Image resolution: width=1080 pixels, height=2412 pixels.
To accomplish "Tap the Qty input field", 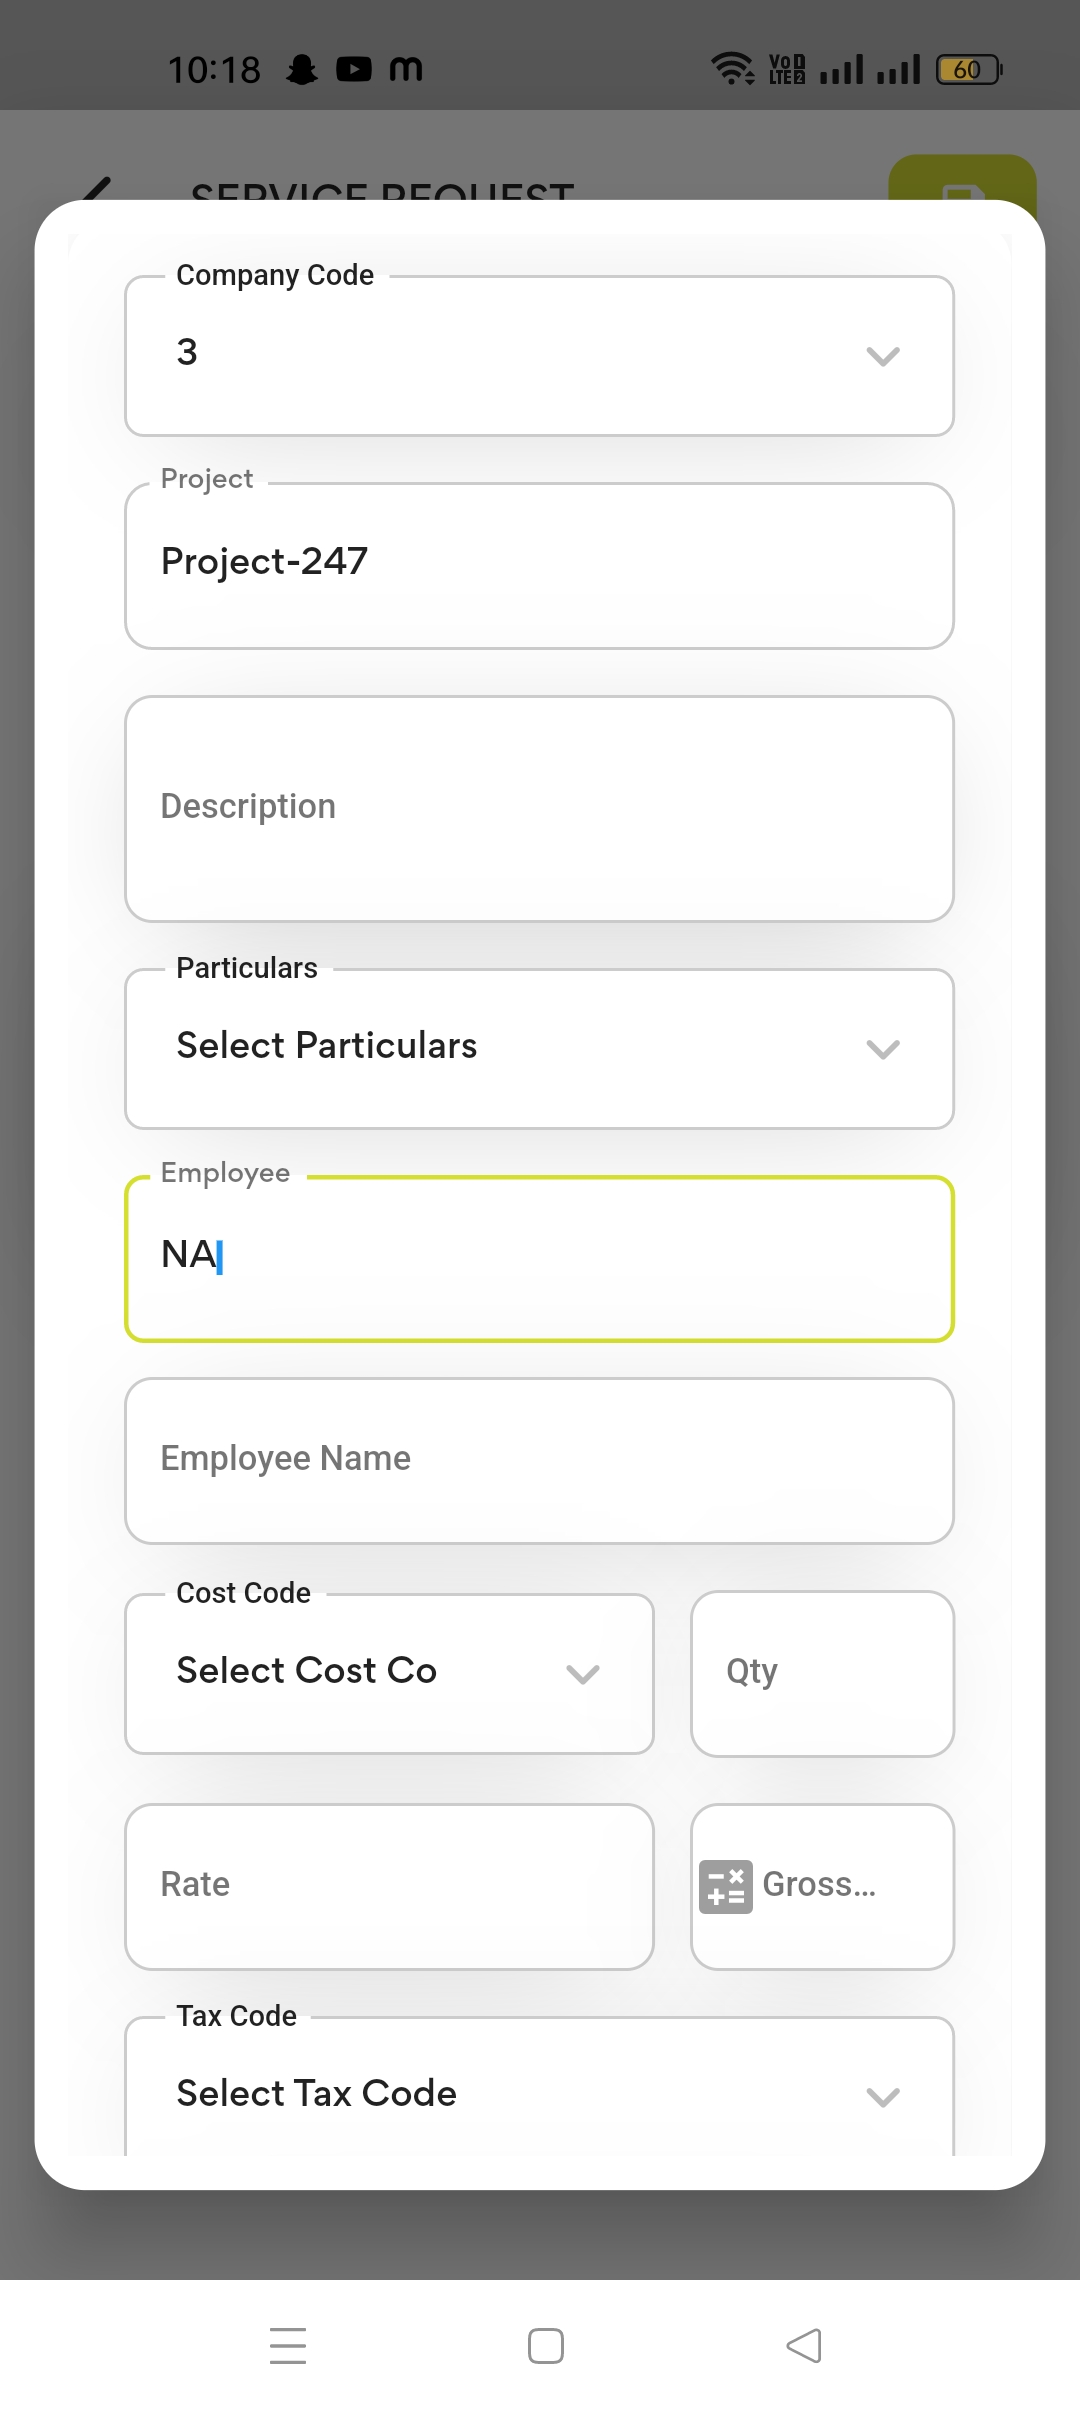I will pyautogui.click(x=822, y=1673).
